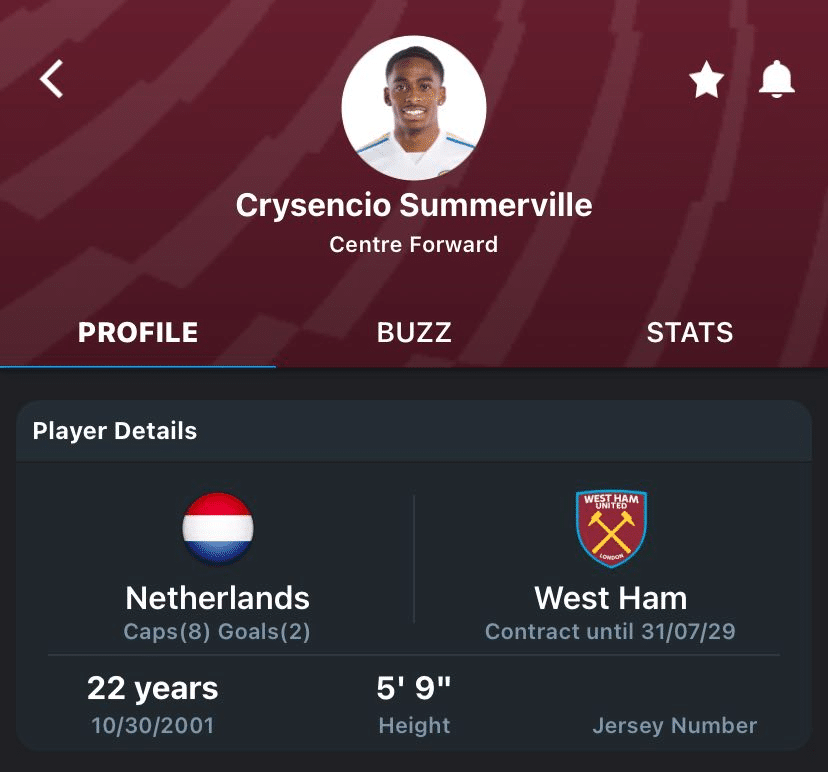Image resolution: width=828 pixels, height=772 pixels.
Task: Open the Netherlands national team link
Action: point(218,598)
